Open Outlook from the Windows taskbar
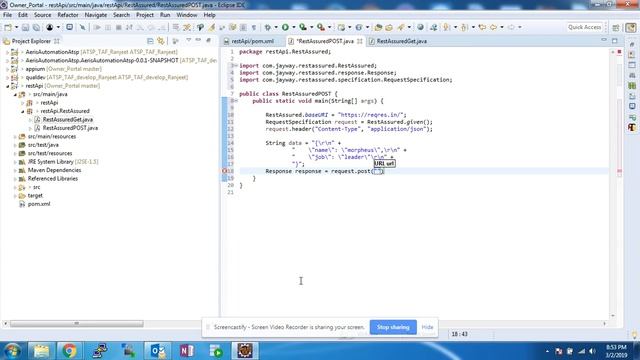The image size is (640, 360). point(157,351)
